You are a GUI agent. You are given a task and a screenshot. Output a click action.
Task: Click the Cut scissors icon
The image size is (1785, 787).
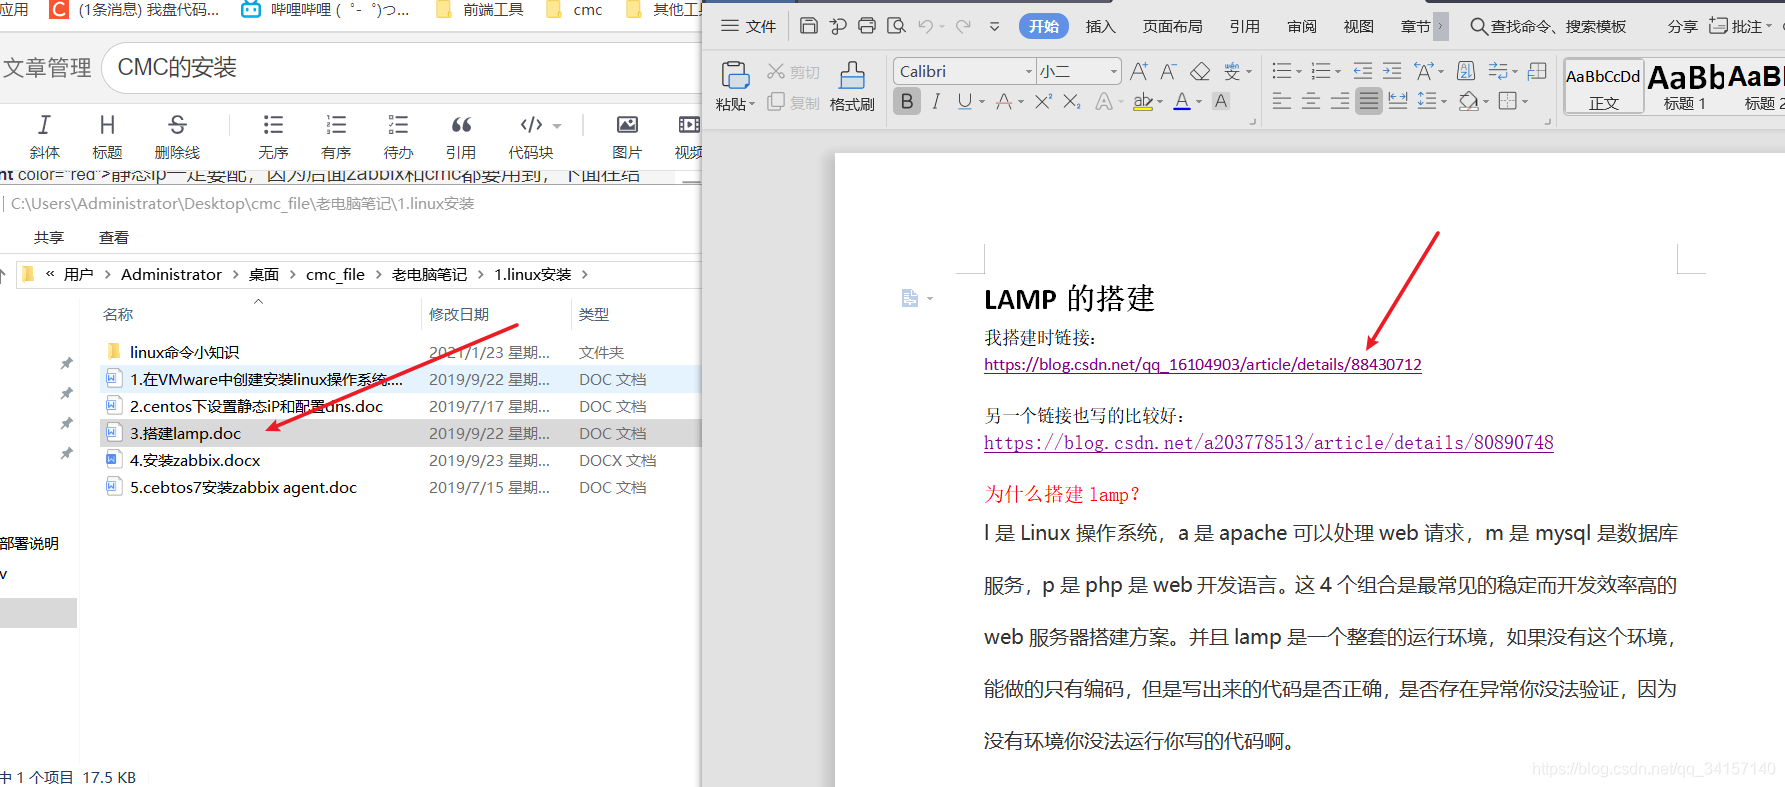coord(776,72)
